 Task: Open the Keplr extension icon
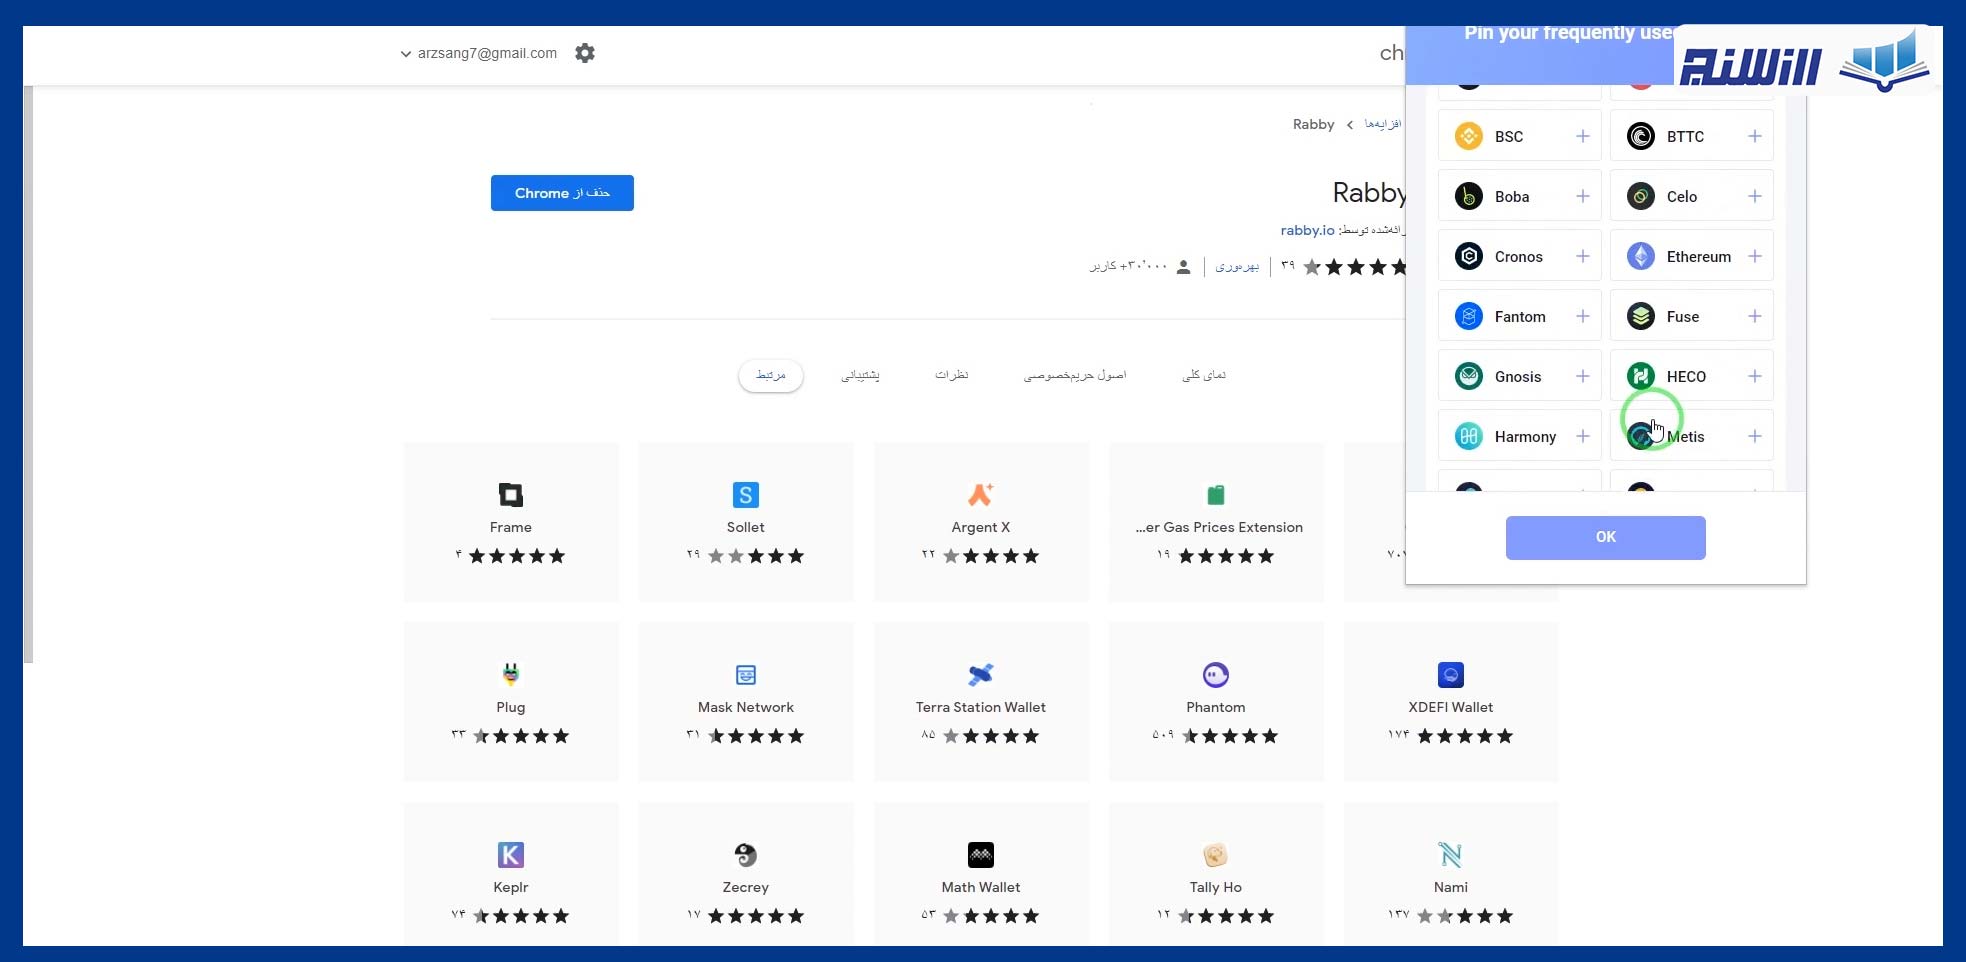[511, 854]
